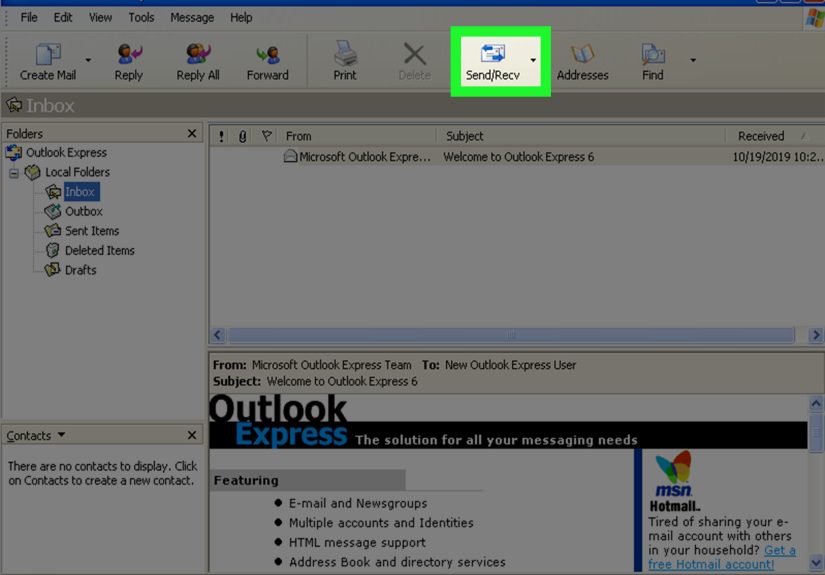
Task: Close the Folders pane
Action: coord(192,134)
